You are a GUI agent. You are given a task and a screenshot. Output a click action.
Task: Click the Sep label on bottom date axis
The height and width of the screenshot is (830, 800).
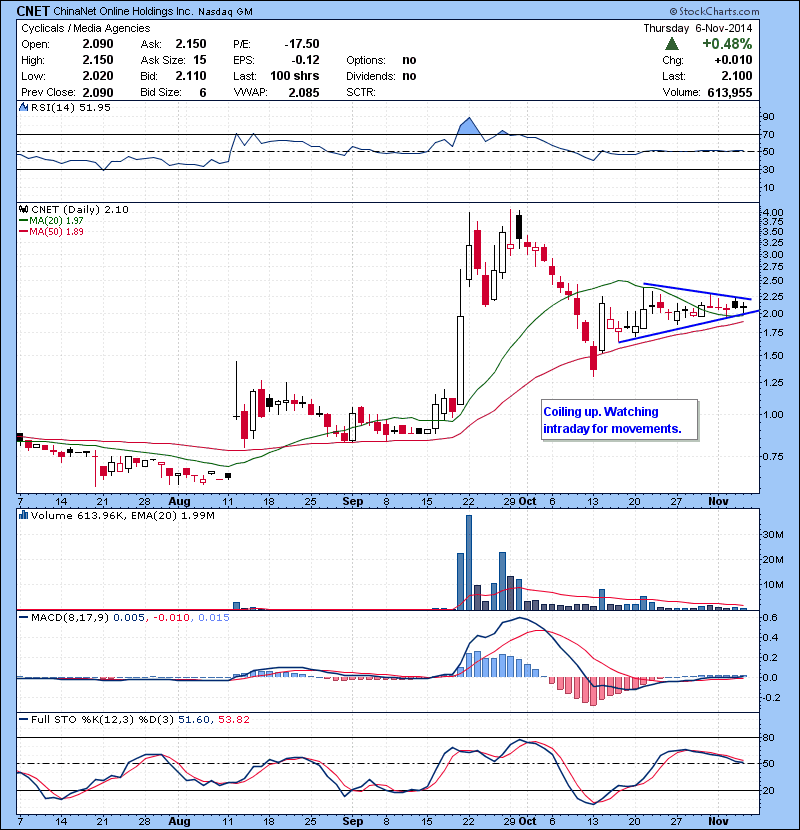click(x=353, y=821)
